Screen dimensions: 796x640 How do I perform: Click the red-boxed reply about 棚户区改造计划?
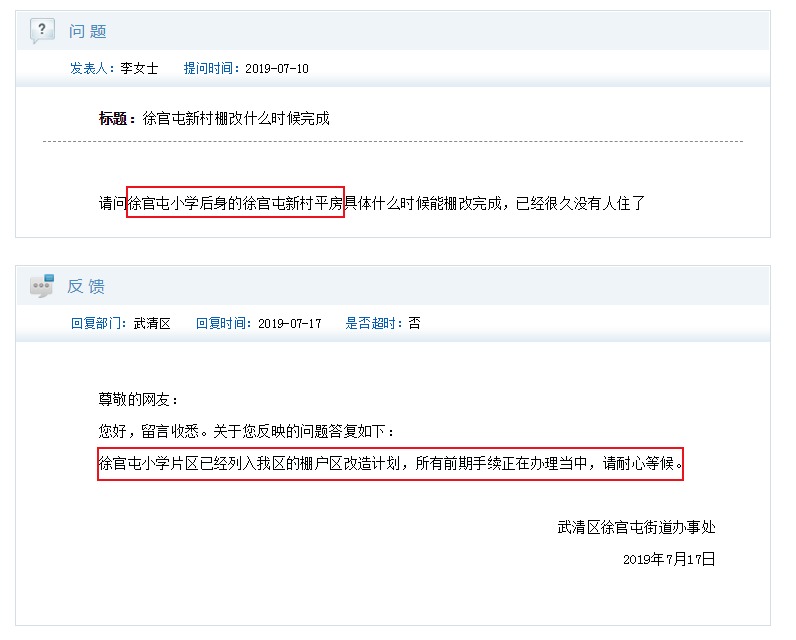(x=390, y=464)
